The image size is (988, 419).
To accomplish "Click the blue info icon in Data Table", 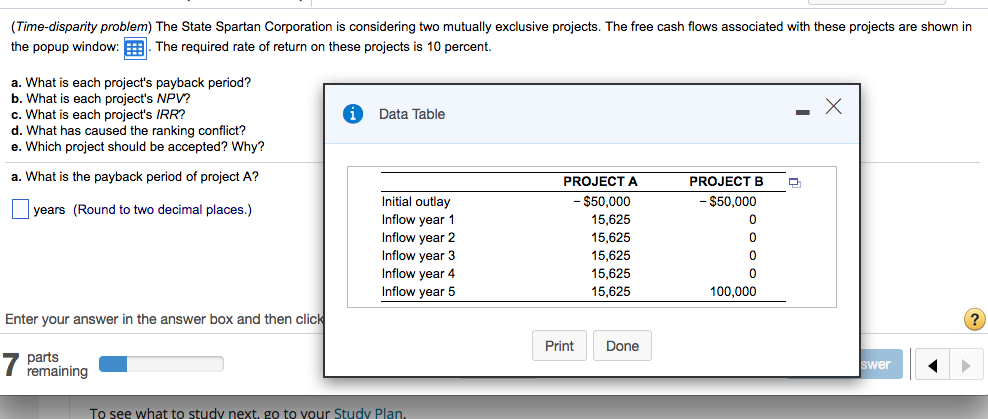I will point(353,114).
